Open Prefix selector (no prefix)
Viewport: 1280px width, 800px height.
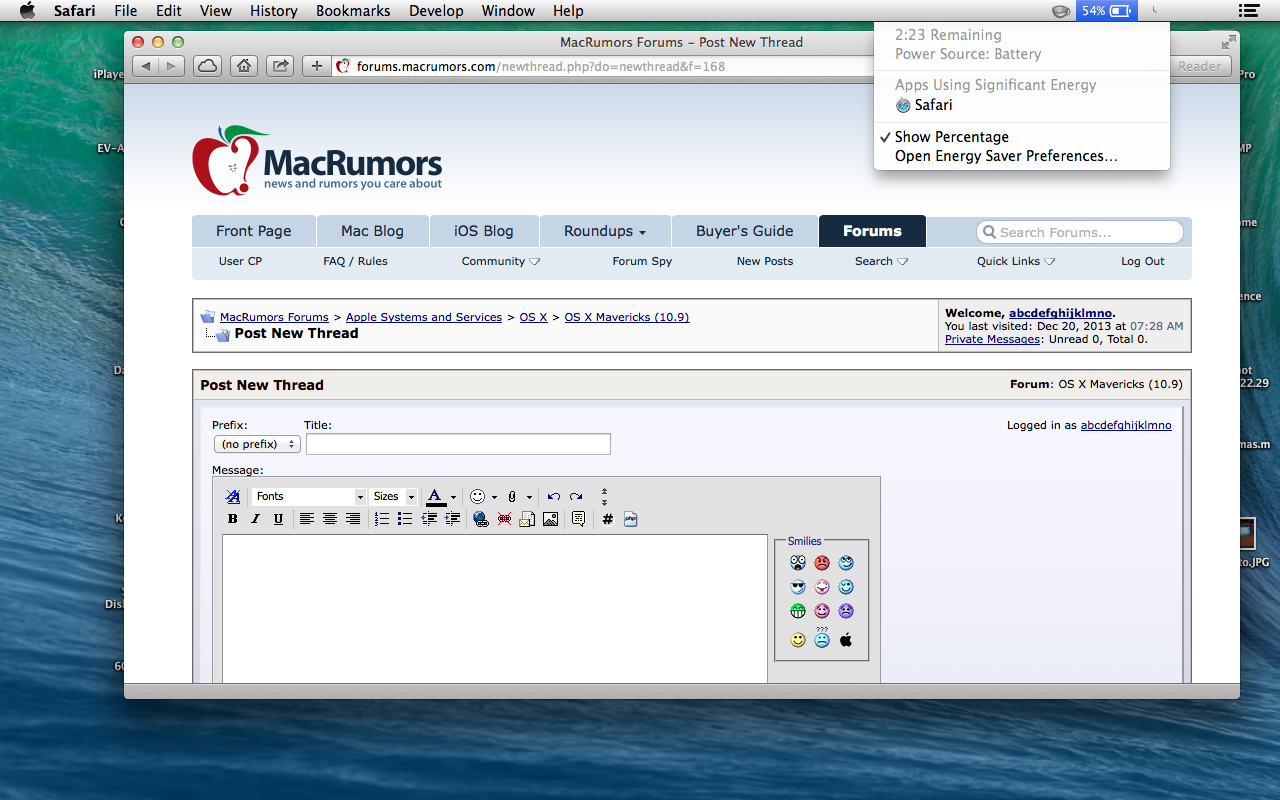coord(257,444)
